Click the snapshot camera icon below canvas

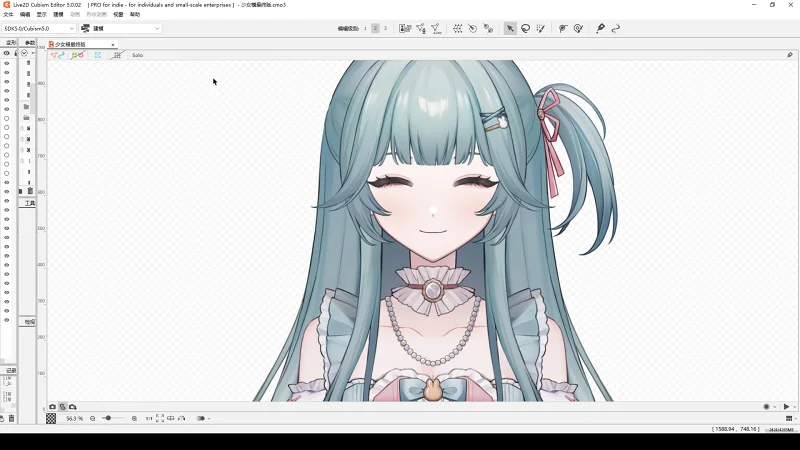pos(53,407)
